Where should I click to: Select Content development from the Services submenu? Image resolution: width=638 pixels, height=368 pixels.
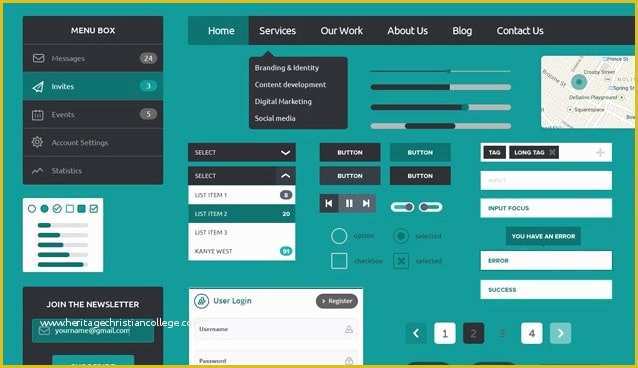pos(290,85)
